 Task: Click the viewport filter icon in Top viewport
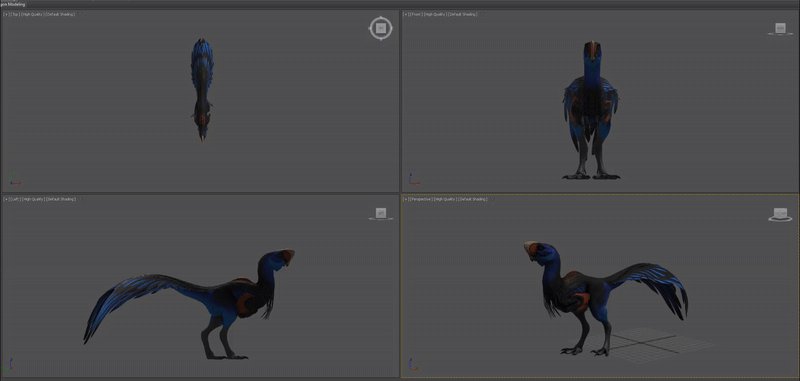pos(80,14)
